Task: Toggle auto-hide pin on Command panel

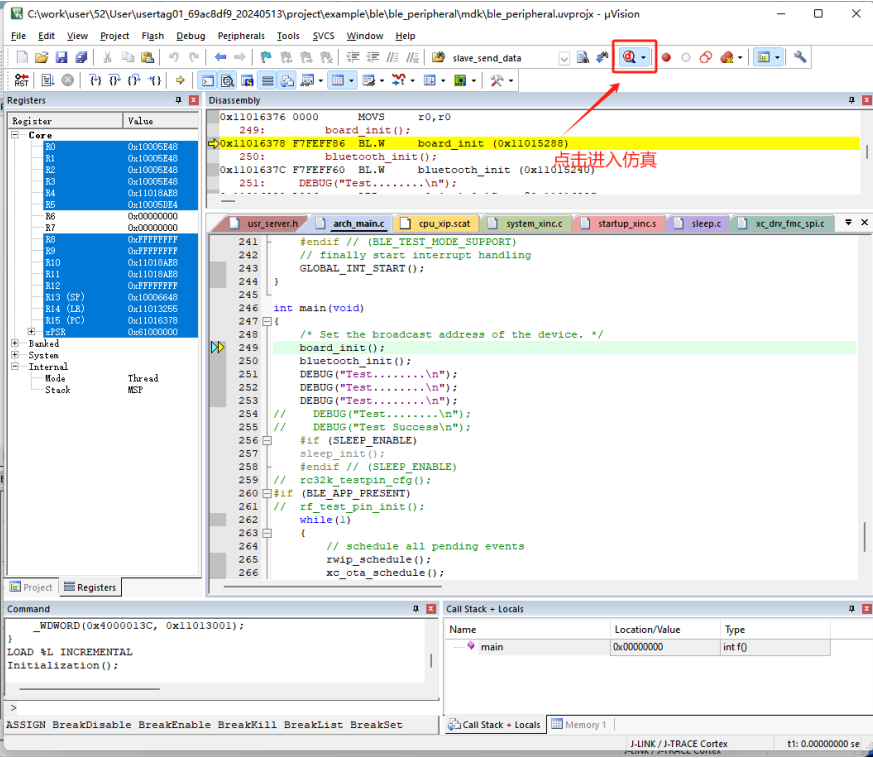Action: (x=415, y=609)
